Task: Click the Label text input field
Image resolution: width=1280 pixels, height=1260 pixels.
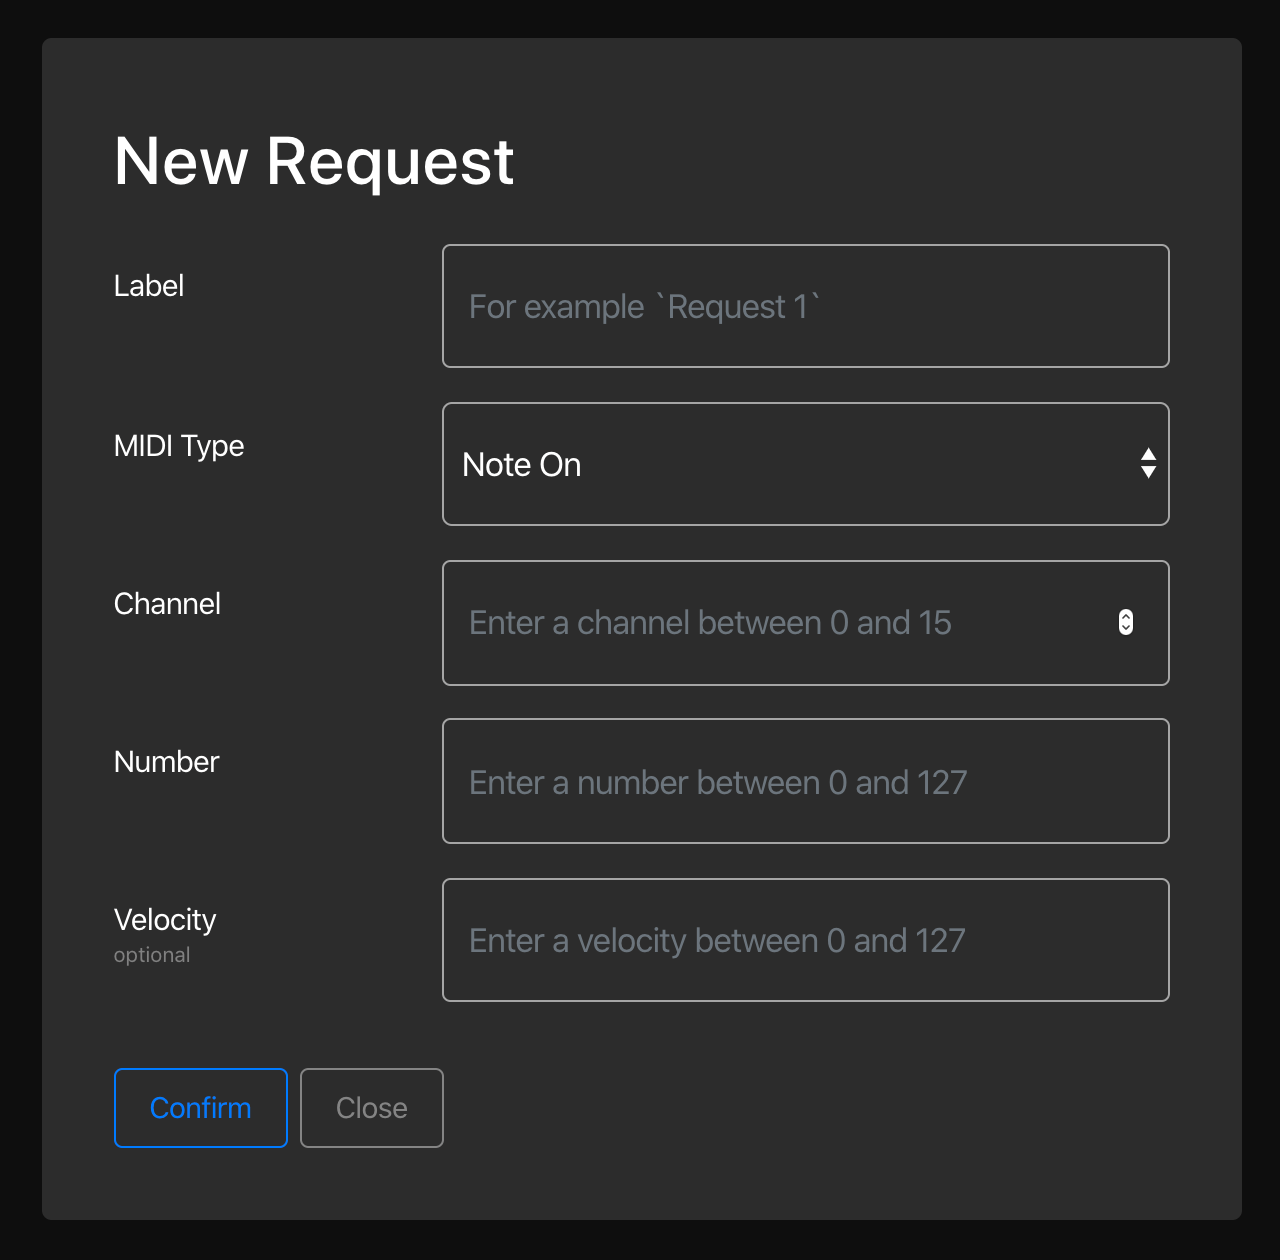Action: tap(805, 306)
